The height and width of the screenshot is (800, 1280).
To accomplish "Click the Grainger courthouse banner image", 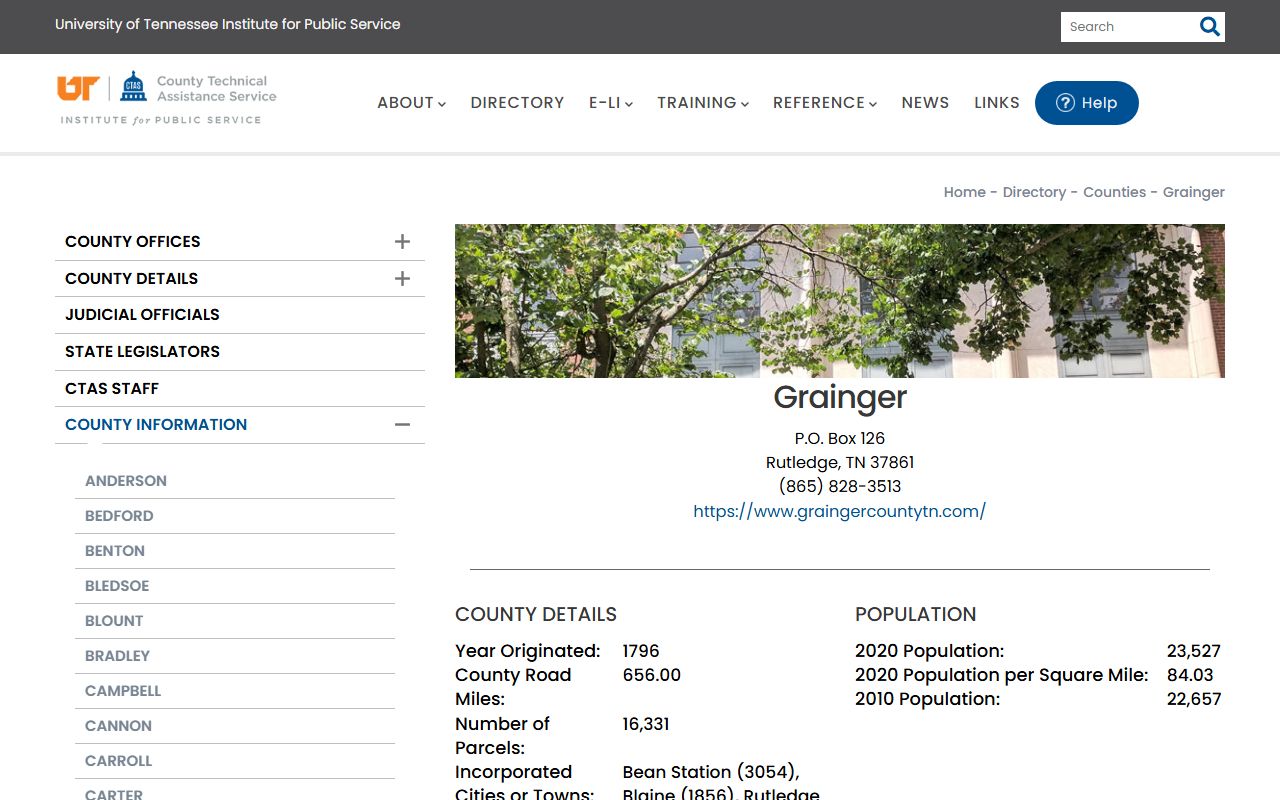I will coord(840,301).
